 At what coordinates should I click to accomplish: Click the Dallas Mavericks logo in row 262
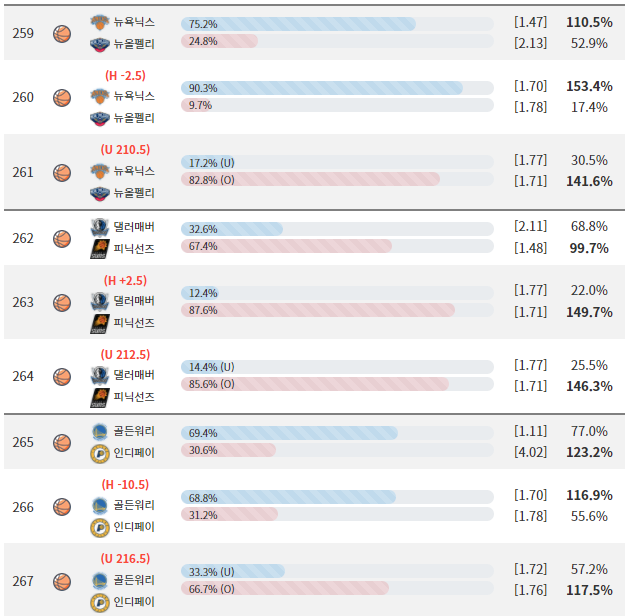click(x=99, y=227)
